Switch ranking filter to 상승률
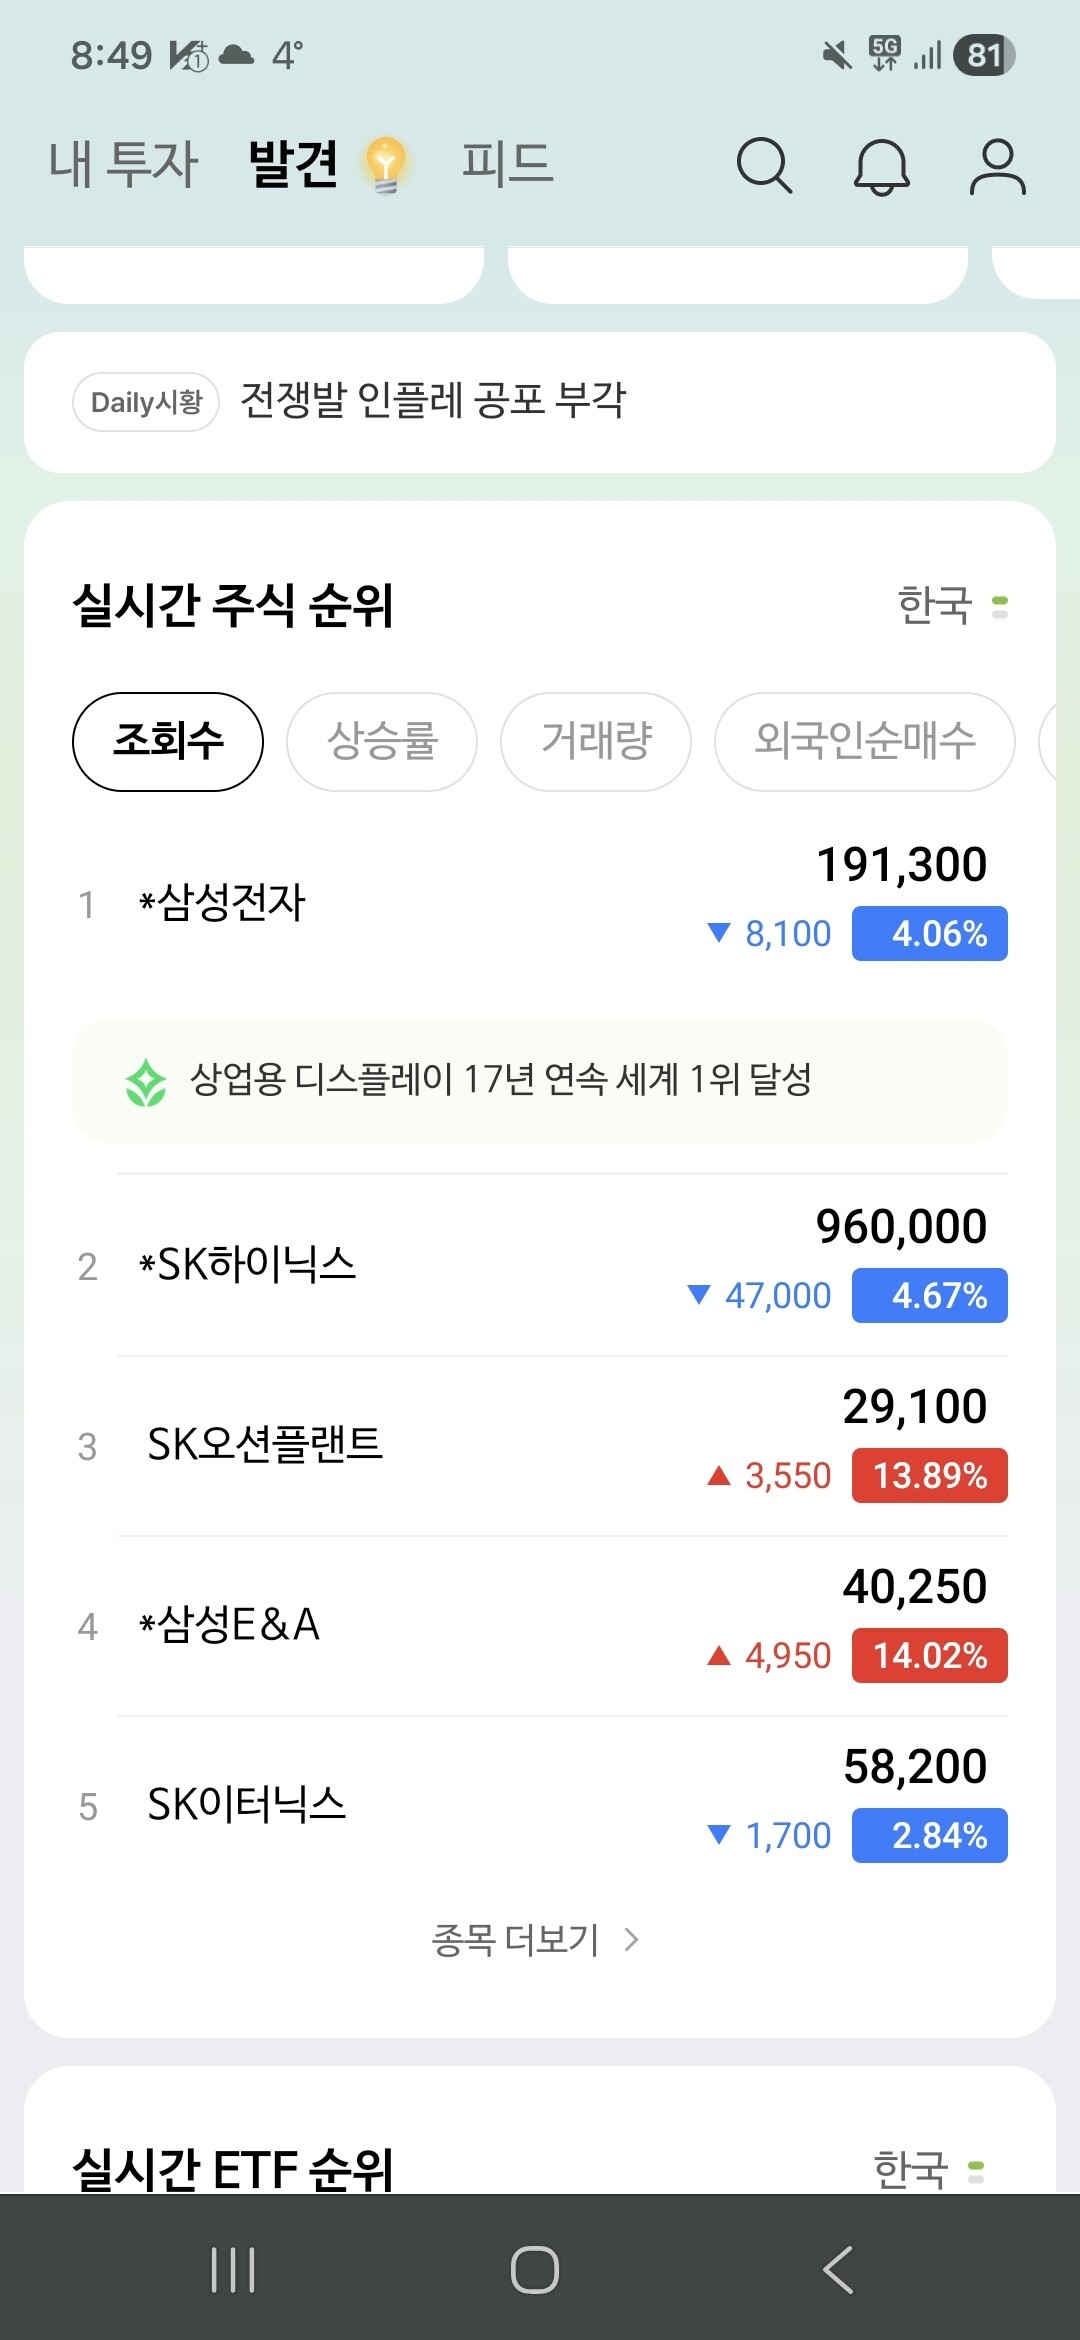1080x2340 pixels. pyautogui.click(x=382, y=742)
